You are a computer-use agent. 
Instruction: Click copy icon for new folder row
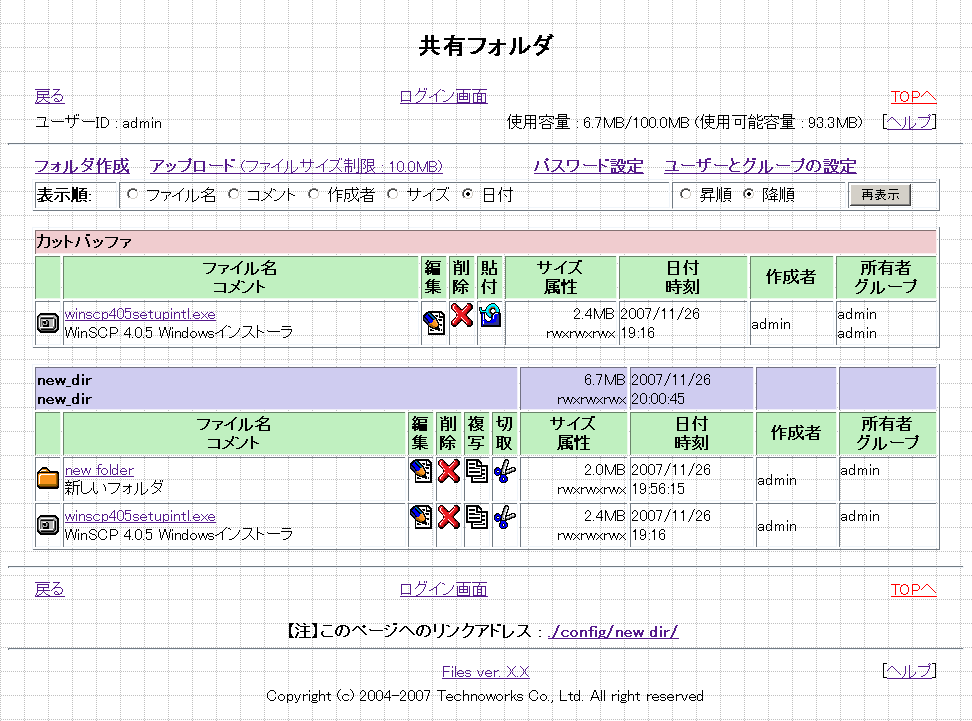[x=477, y=471]
